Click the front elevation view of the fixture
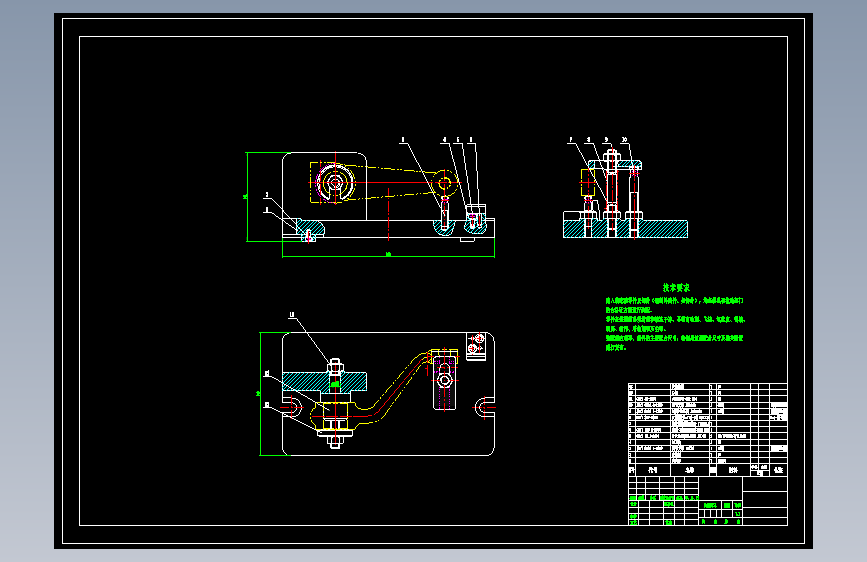The height and width of the screenshot is (562, 867). pos(388,197)
